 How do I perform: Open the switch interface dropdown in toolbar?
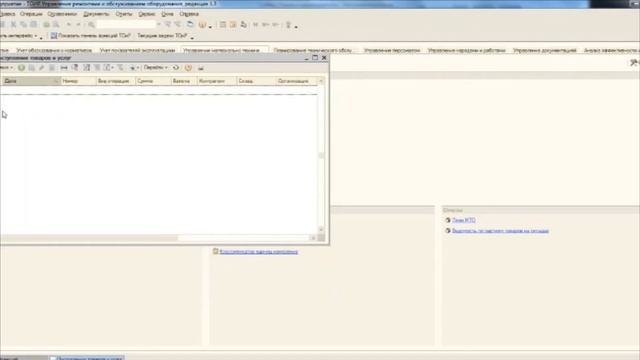click(19, 36)
